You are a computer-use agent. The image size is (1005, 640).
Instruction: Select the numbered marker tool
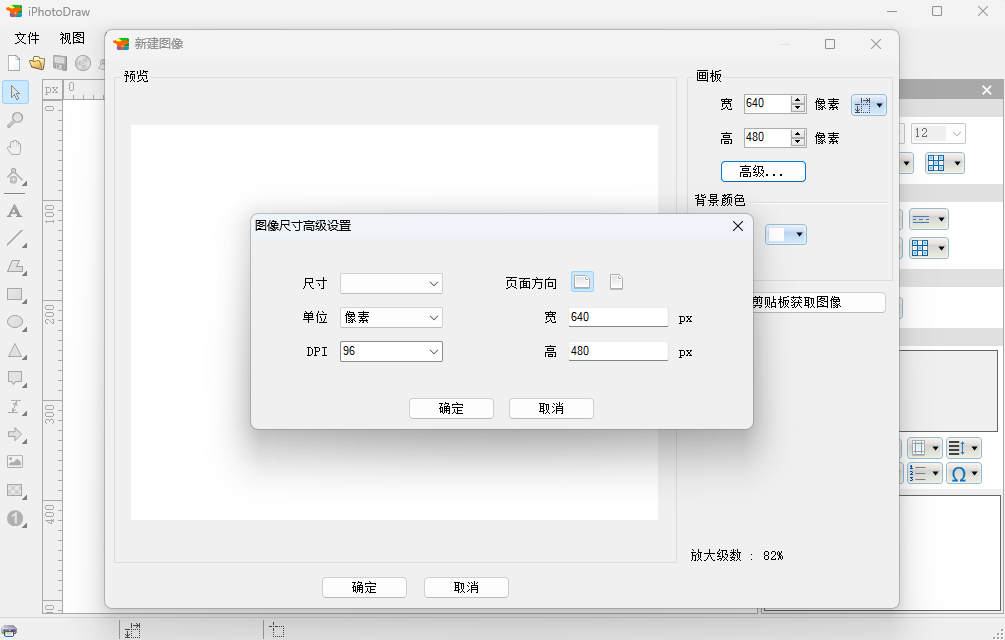click(15, 518)
